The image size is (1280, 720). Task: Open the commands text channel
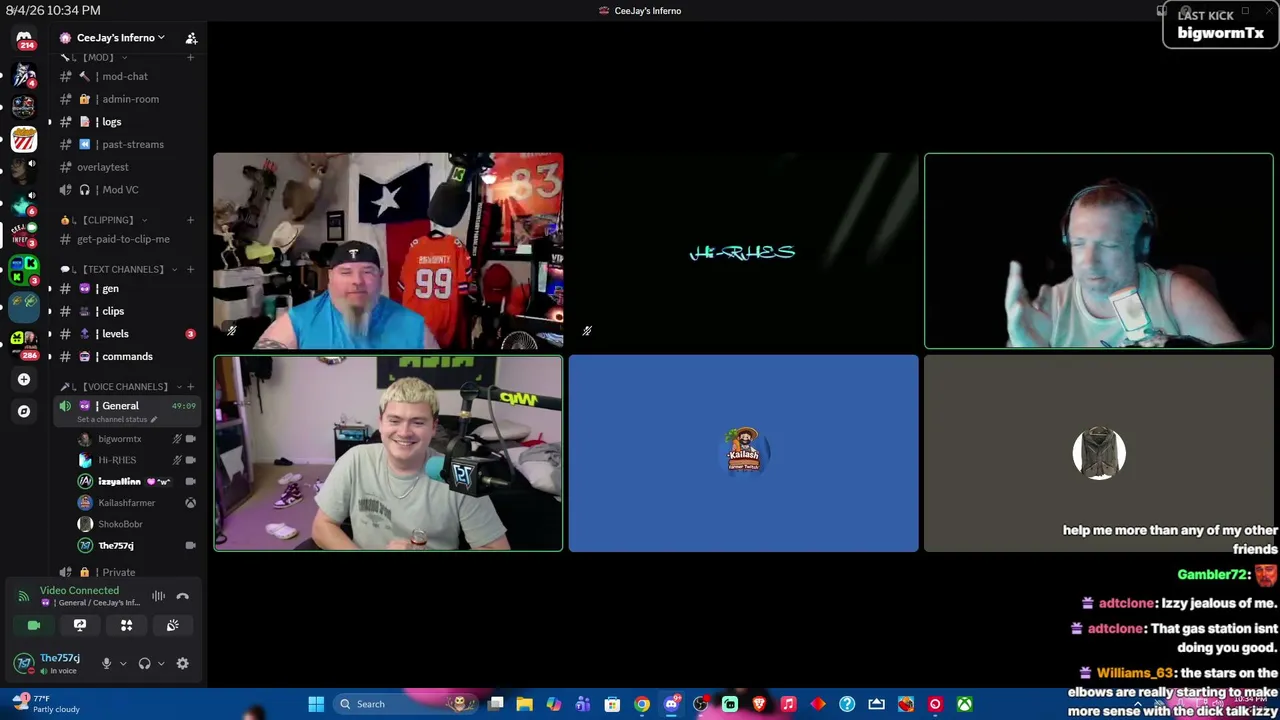[x=127, y=356]
